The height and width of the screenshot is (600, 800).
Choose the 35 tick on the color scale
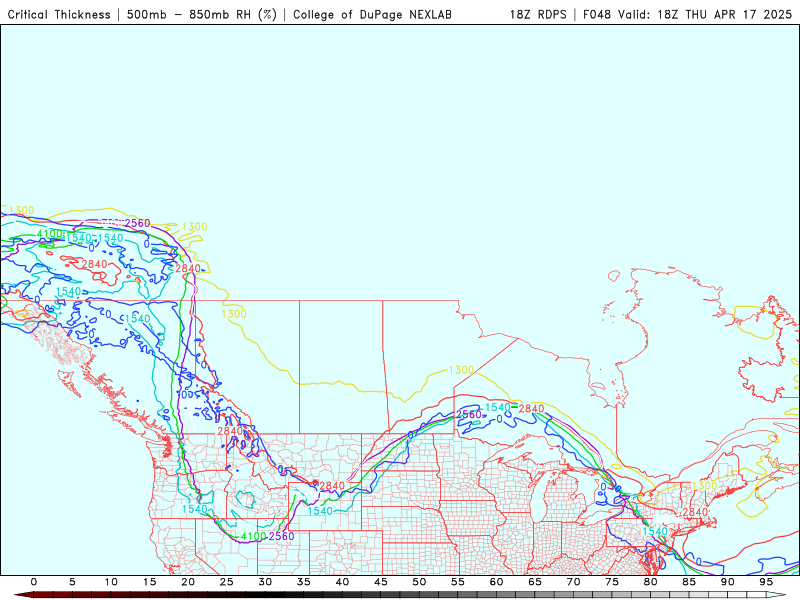coord(304,582)
